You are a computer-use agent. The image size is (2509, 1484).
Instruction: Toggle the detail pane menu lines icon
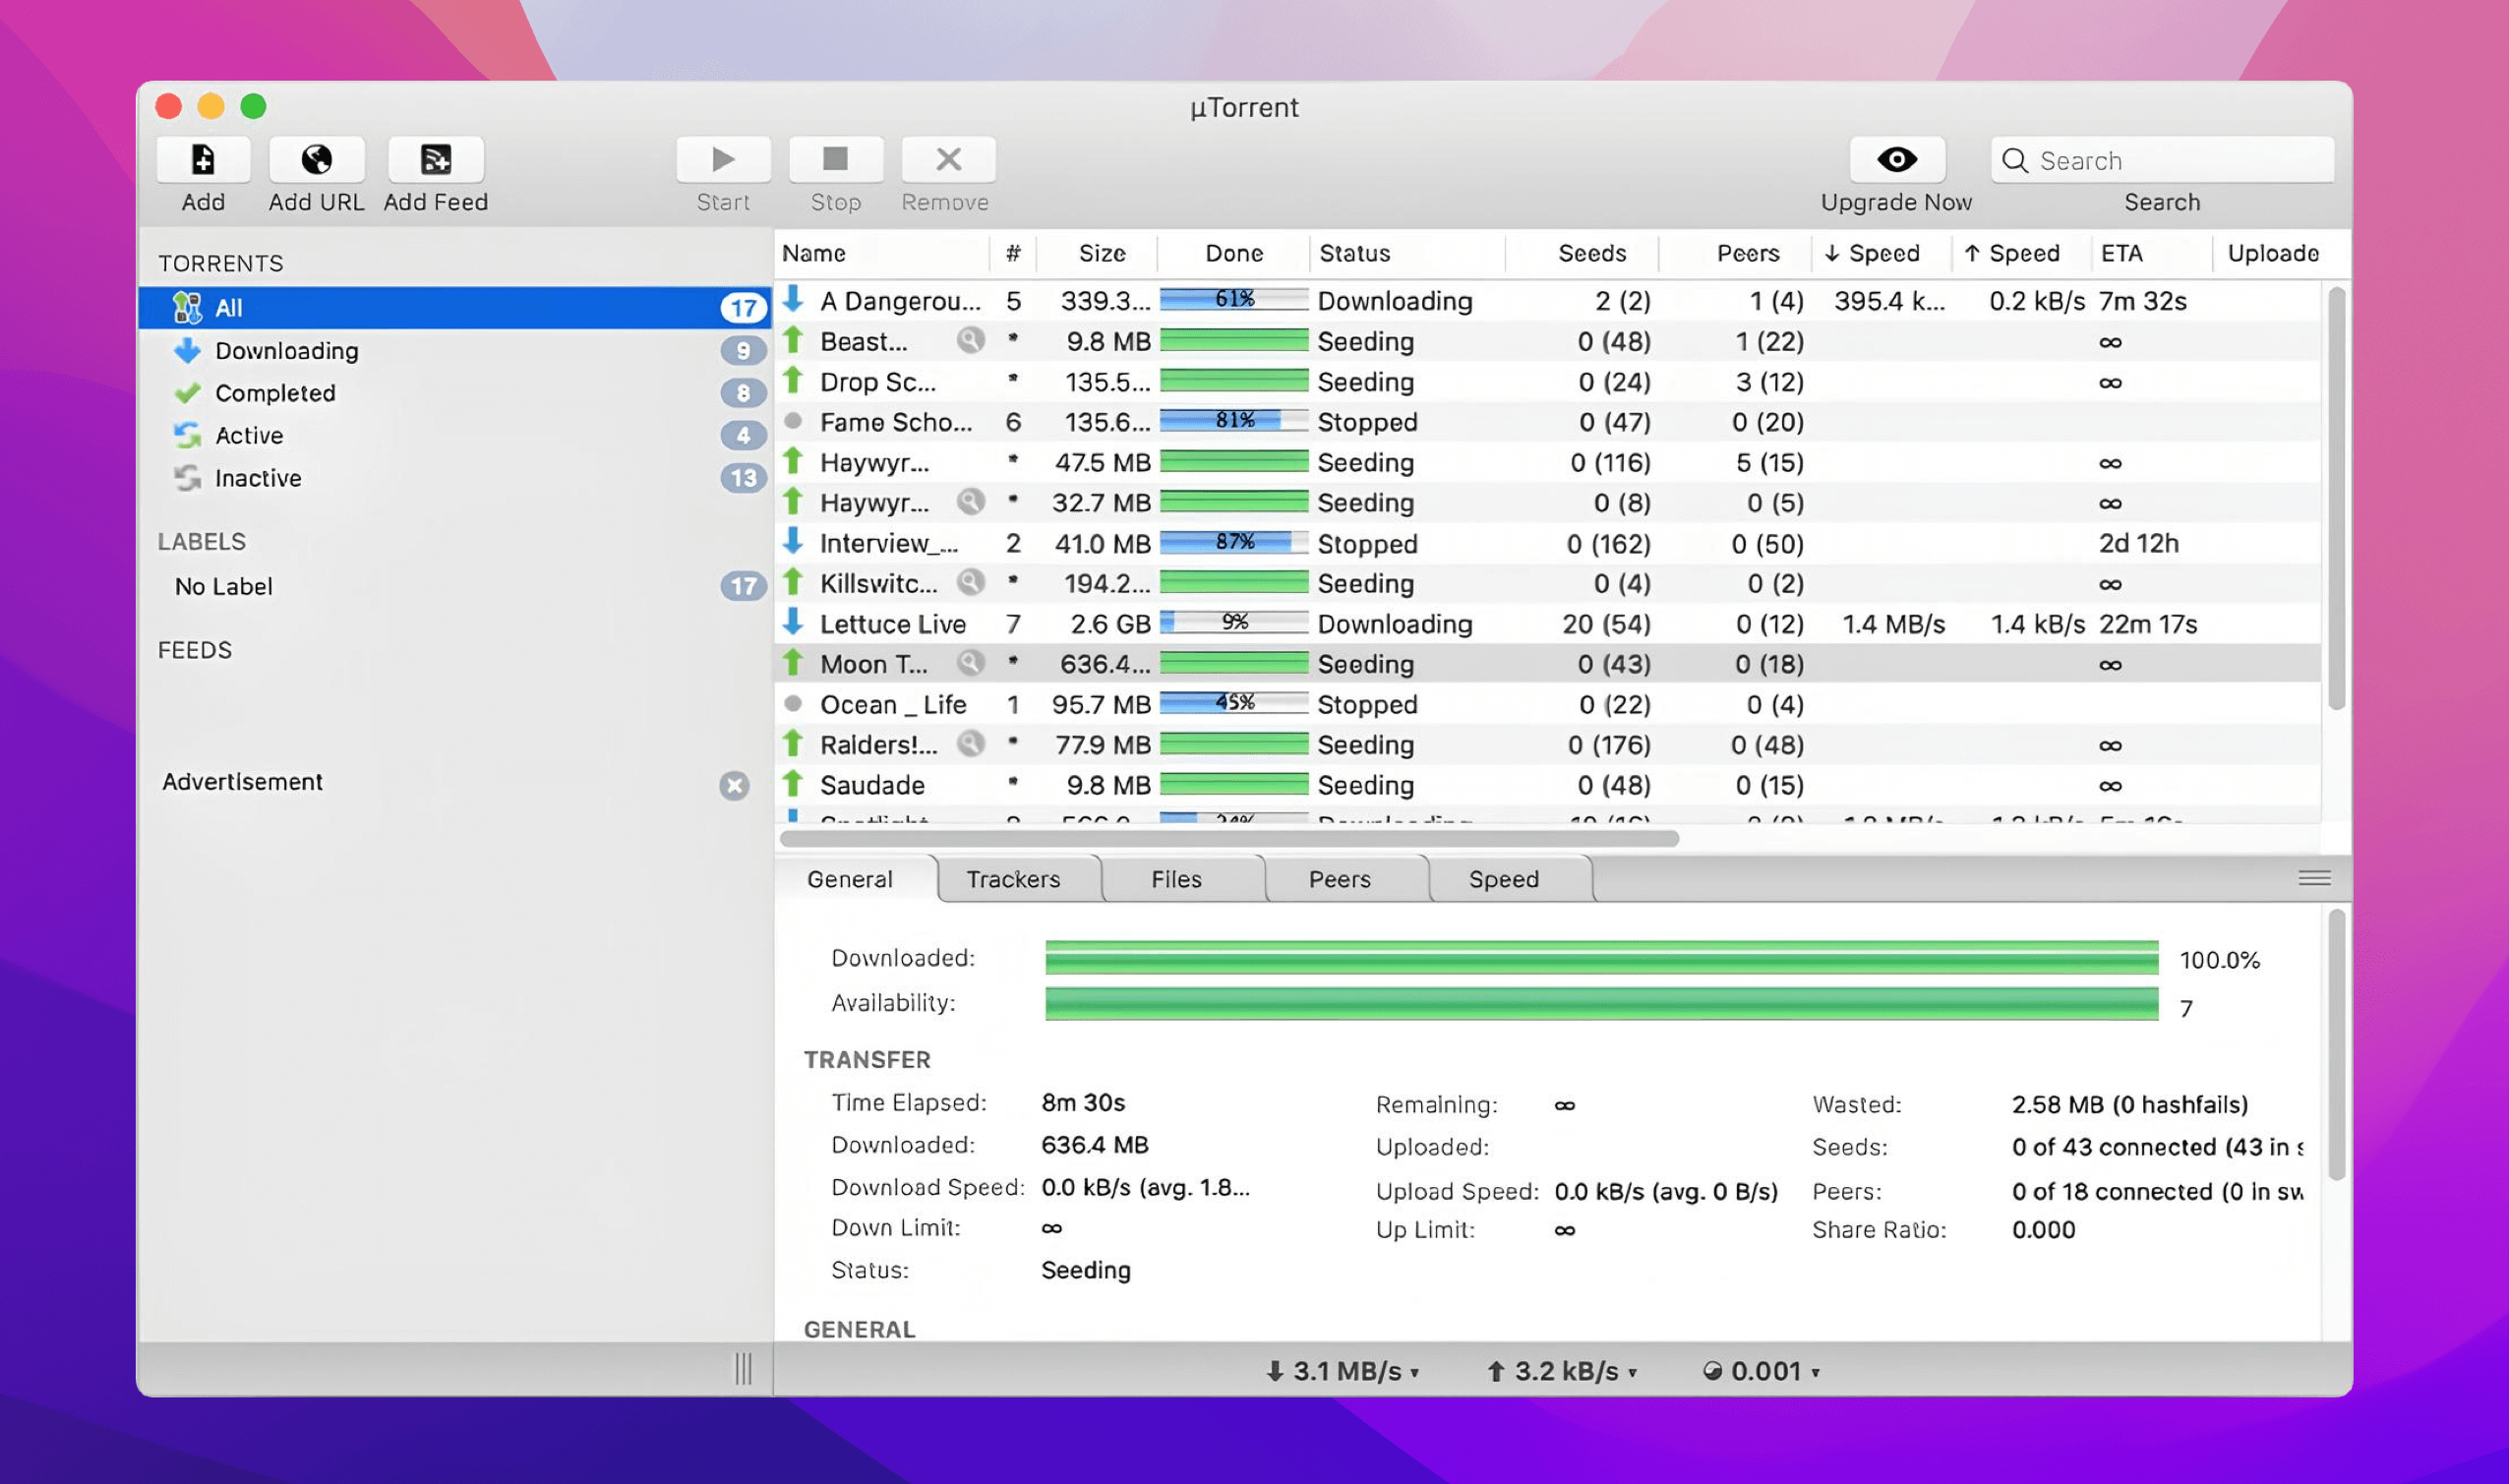(2314, 879)
